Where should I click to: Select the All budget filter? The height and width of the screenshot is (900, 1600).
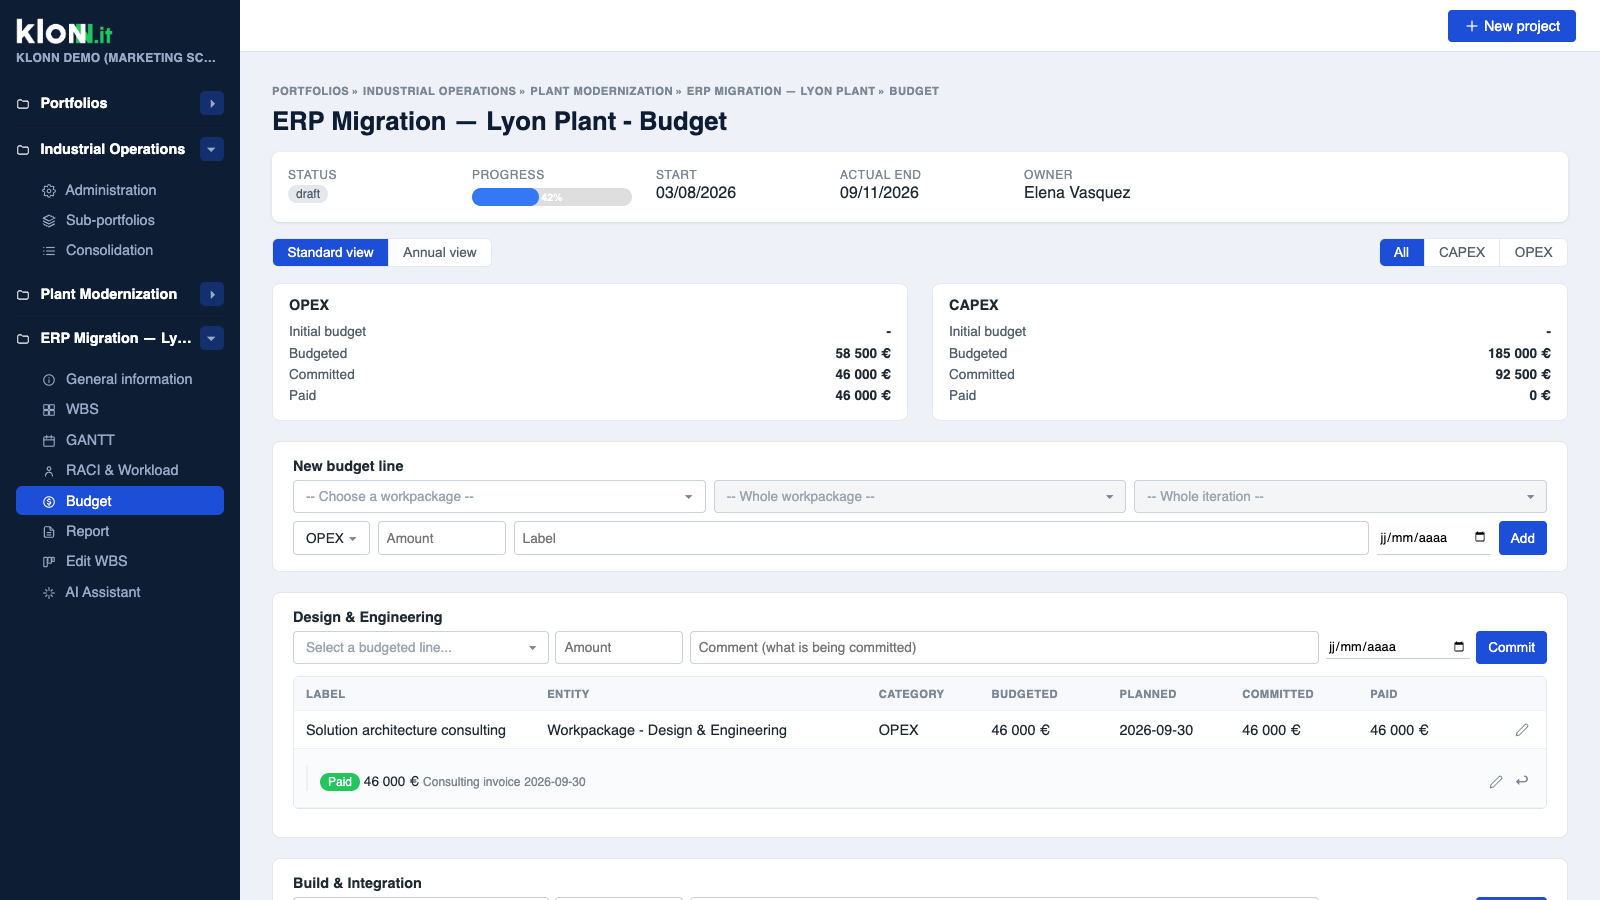click(1401, 253)
